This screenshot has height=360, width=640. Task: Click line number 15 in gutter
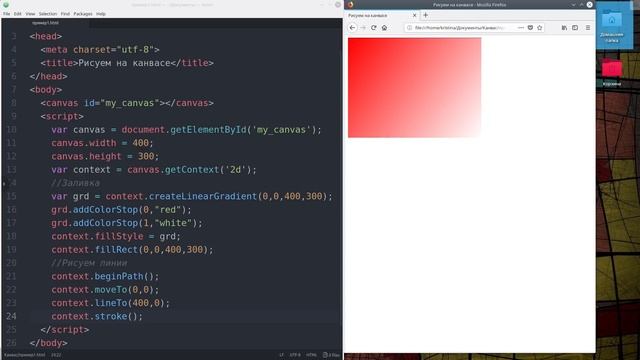pyautogui.click(x=11, y=196)
